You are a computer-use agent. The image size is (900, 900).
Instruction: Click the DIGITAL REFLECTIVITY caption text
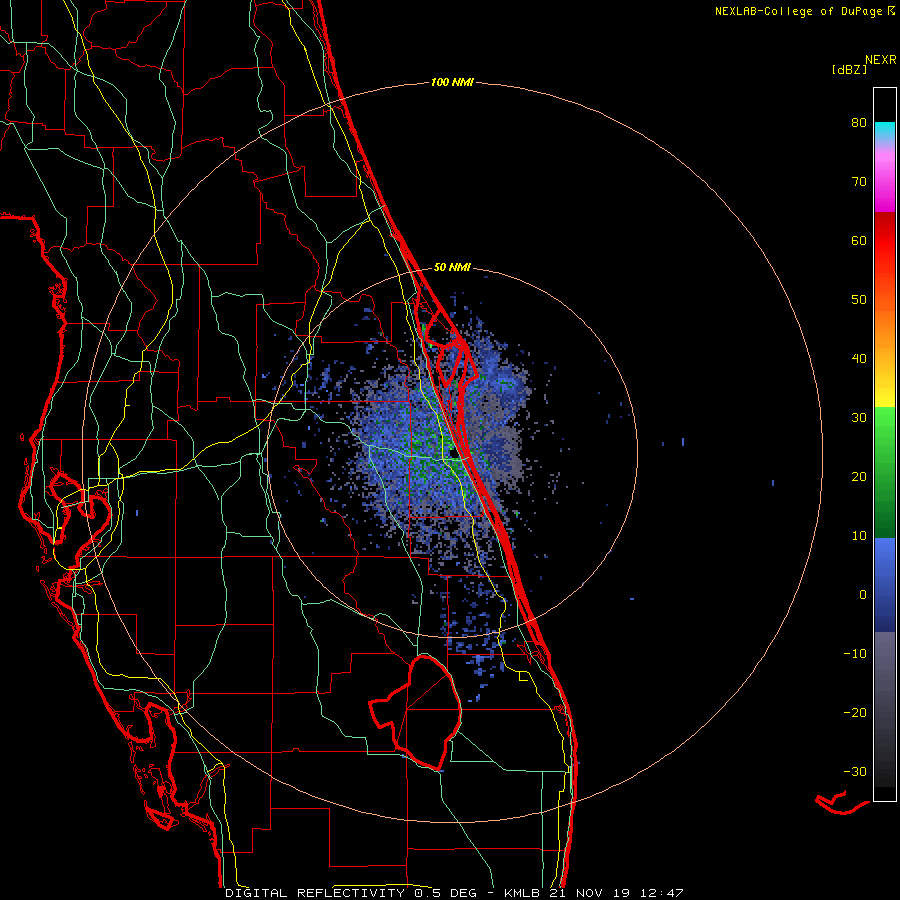(314, 893)
